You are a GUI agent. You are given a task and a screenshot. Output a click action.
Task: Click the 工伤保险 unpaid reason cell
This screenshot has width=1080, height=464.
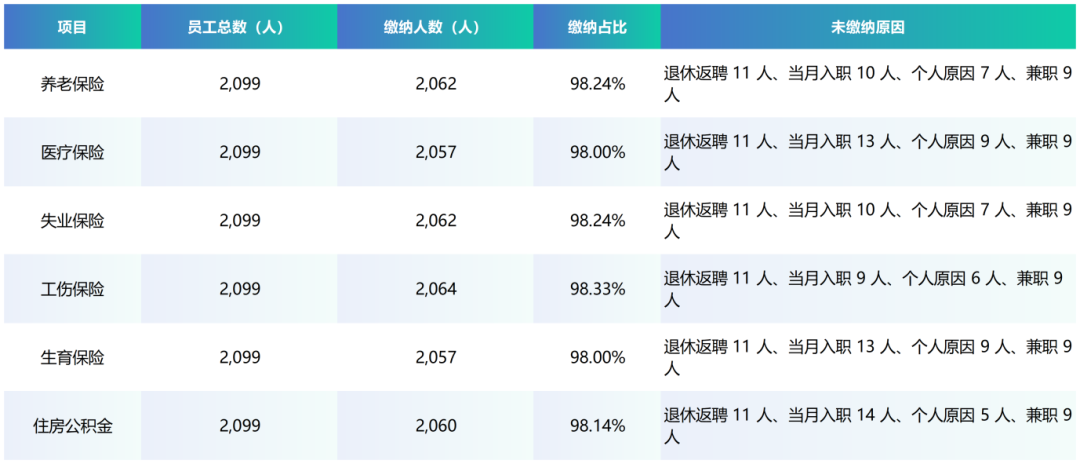tap(868, 289)
